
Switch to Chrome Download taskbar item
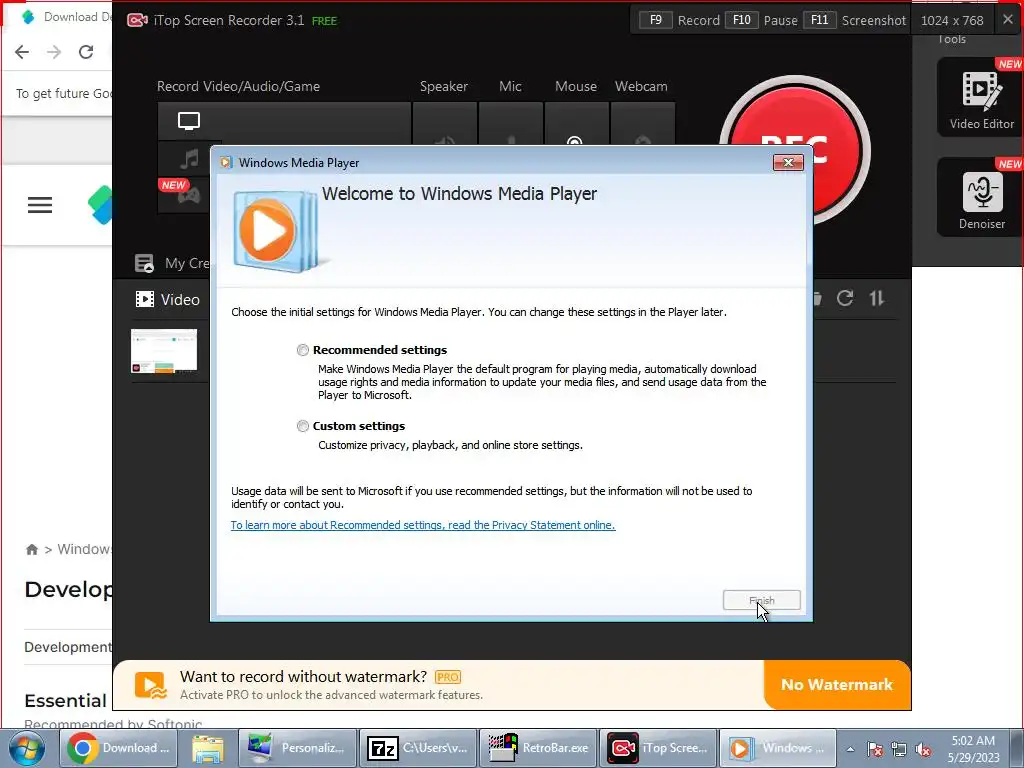pyautogui.click(x=120, y=748)
